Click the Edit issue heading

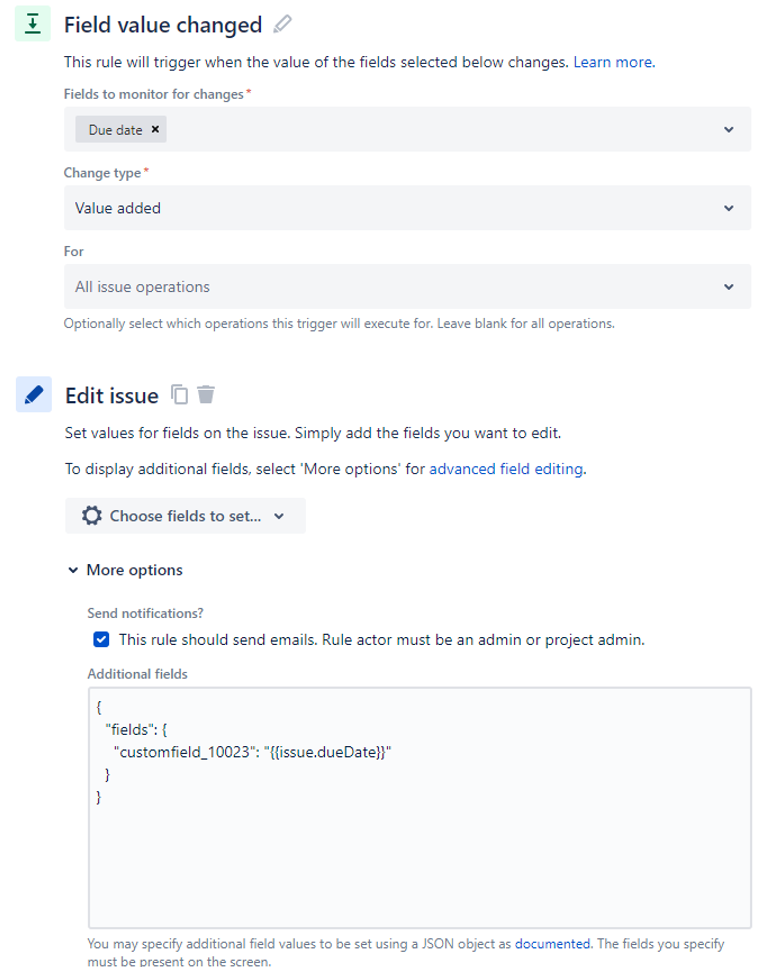click(x=112, y=395)
